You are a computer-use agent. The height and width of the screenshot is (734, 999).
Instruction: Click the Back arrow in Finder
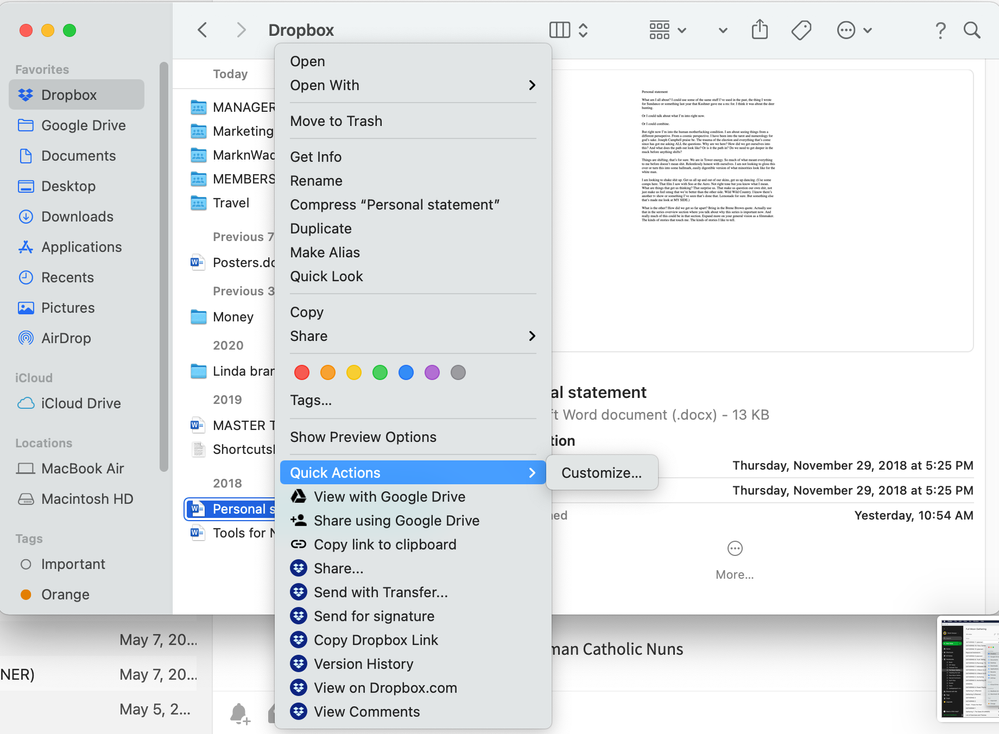pyautogui.click(x=203, y=30)
